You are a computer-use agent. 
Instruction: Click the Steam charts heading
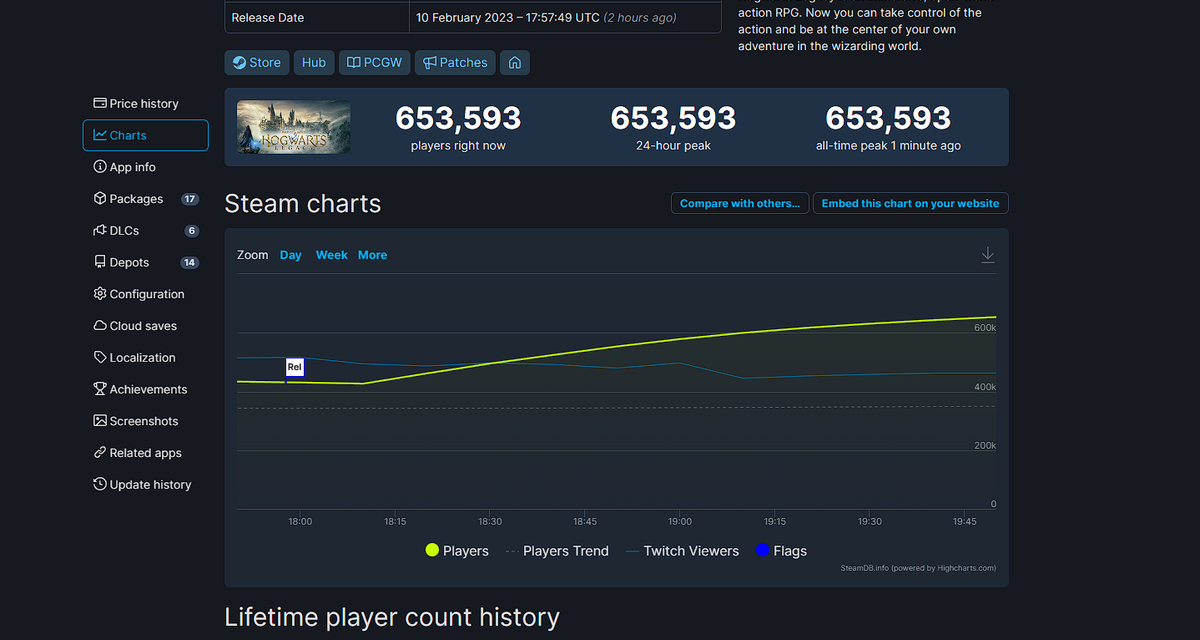[x=303, y=204]
